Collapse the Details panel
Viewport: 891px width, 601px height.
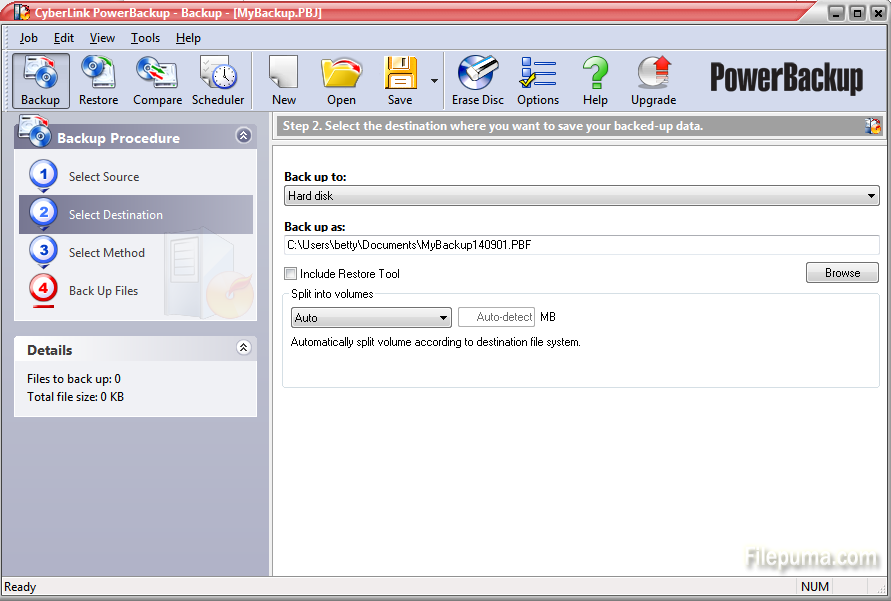pos(243,348)
